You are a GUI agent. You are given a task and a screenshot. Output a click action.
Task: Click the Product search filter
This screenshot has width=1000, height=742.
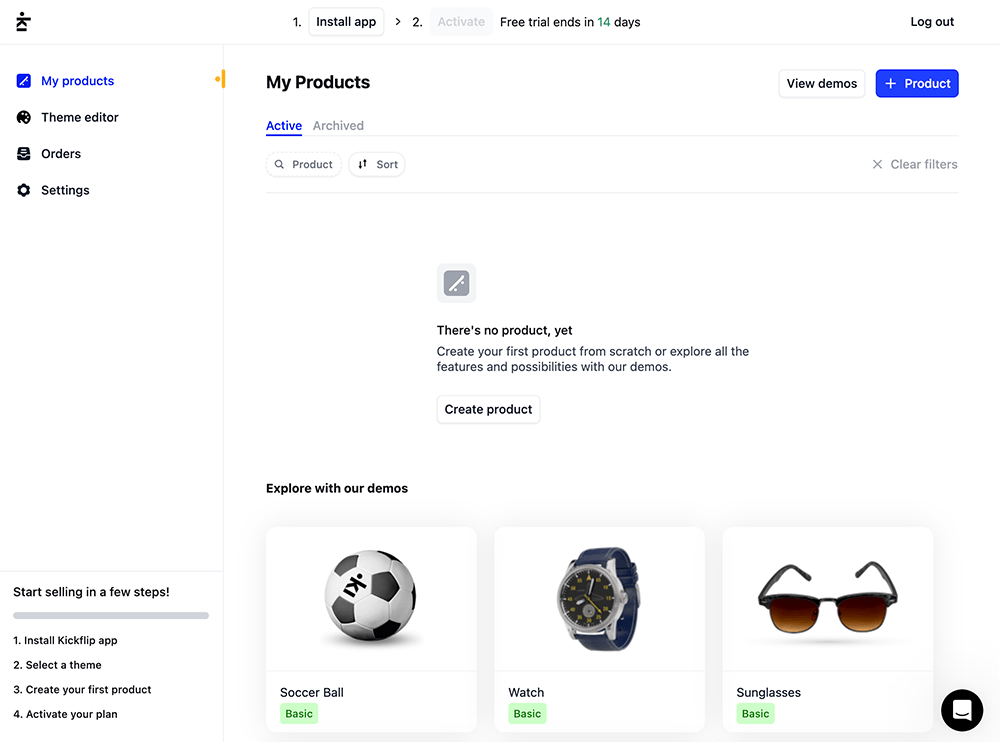point(303,164)
